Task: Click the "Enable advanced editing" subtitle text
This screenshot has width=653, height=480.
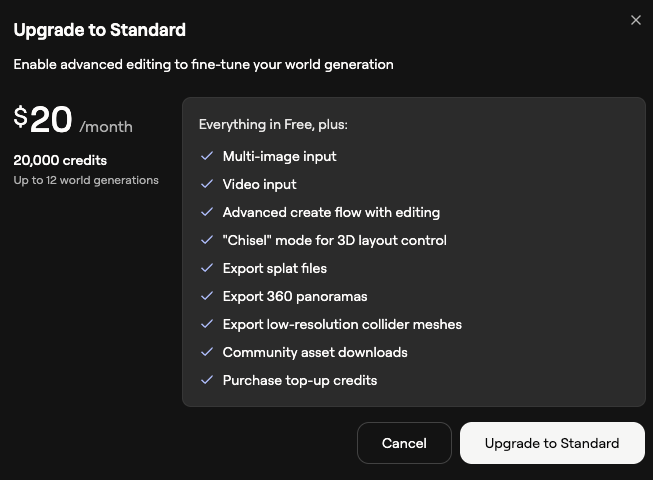Action: click(x=203, y=64)
